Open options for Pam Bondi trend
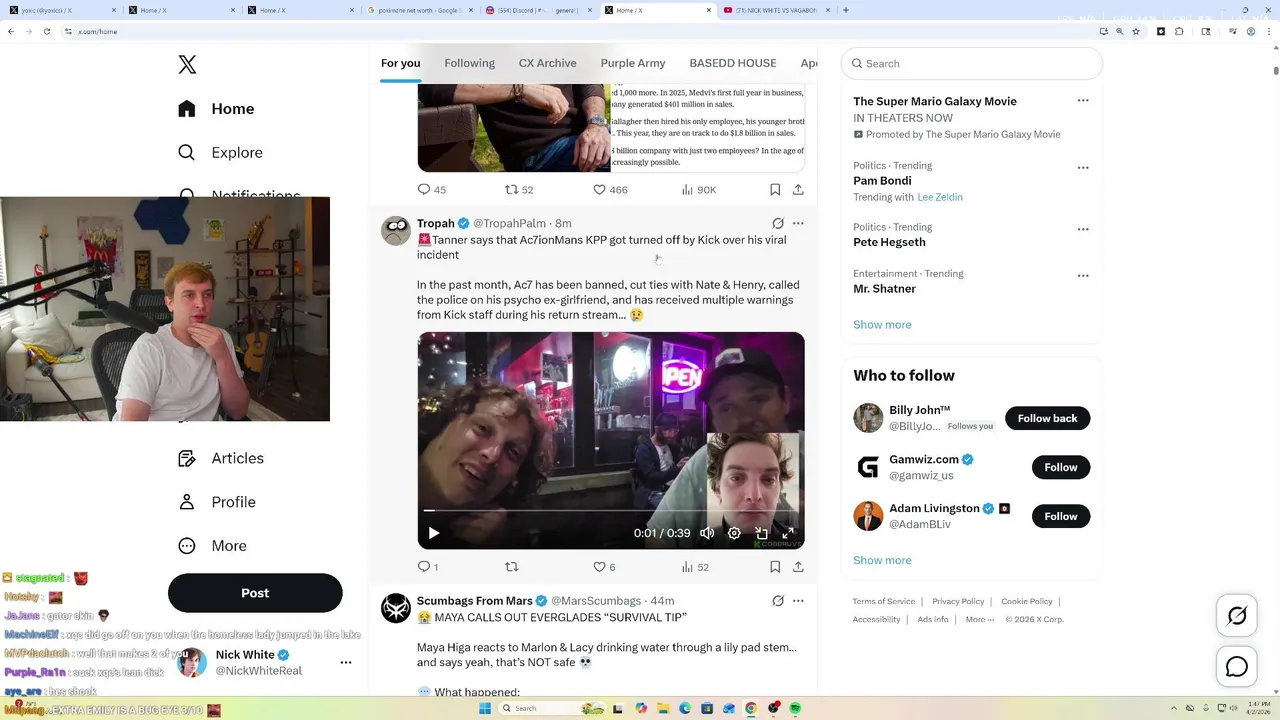 tap(1083, 168)
